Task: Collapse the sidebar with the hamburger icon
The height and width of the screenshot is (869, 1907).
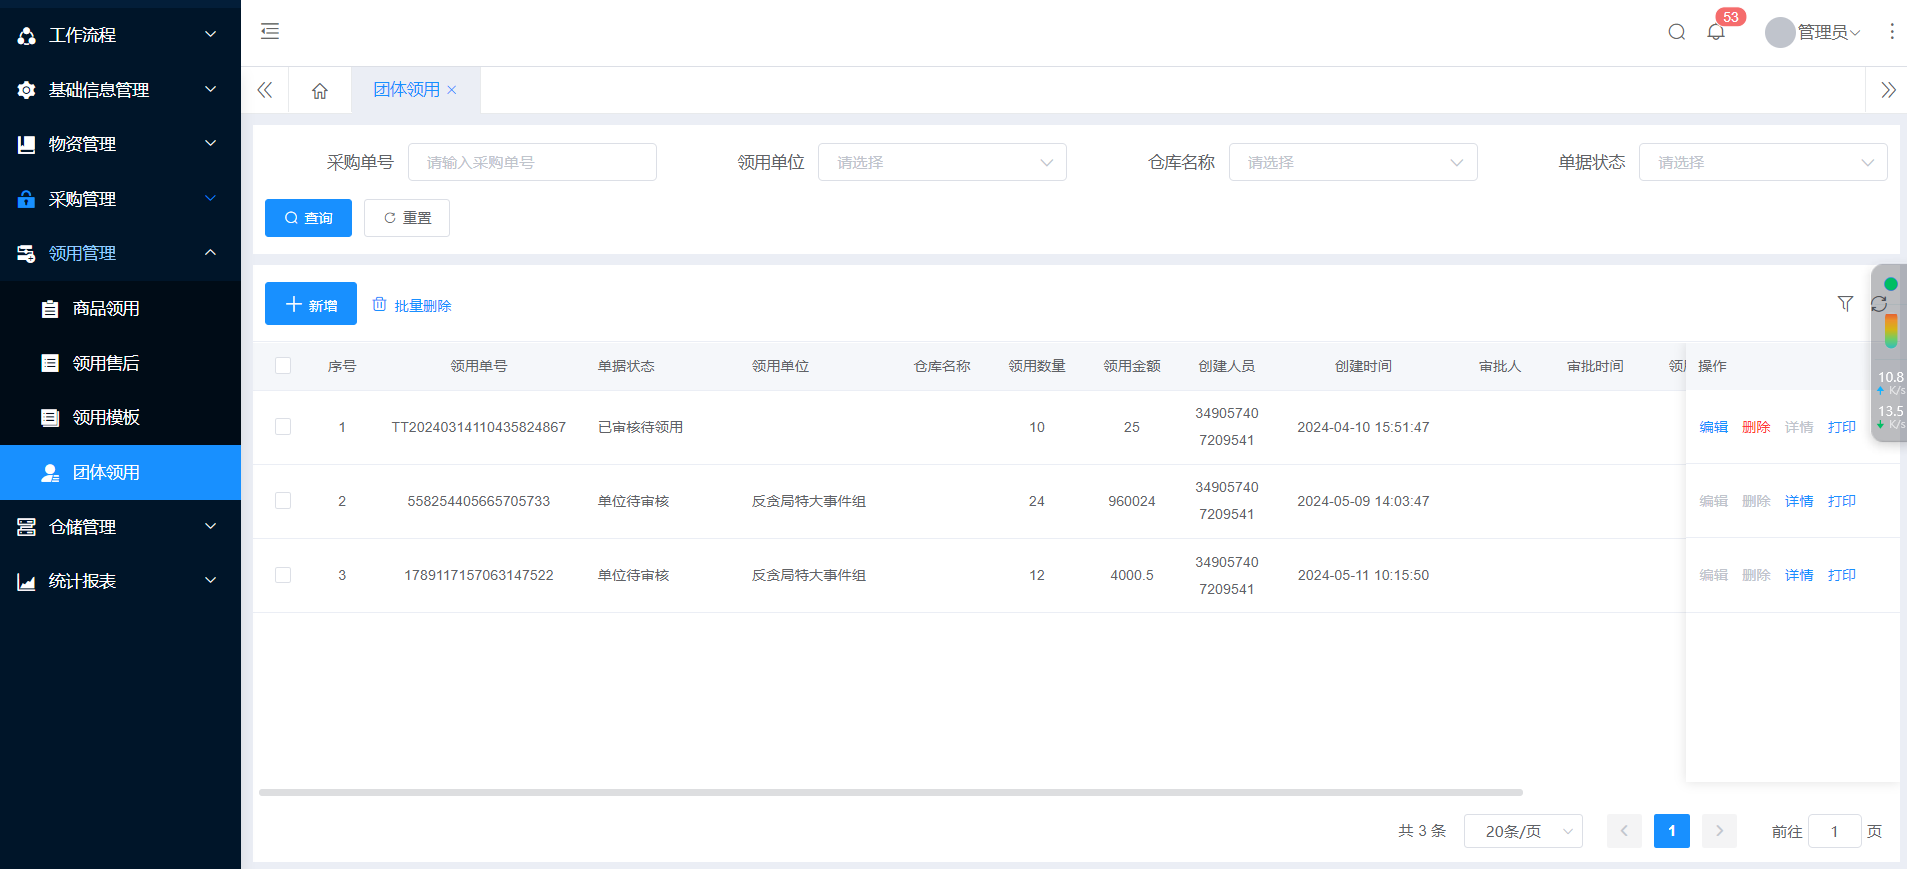Action: (x=270, y=31)
